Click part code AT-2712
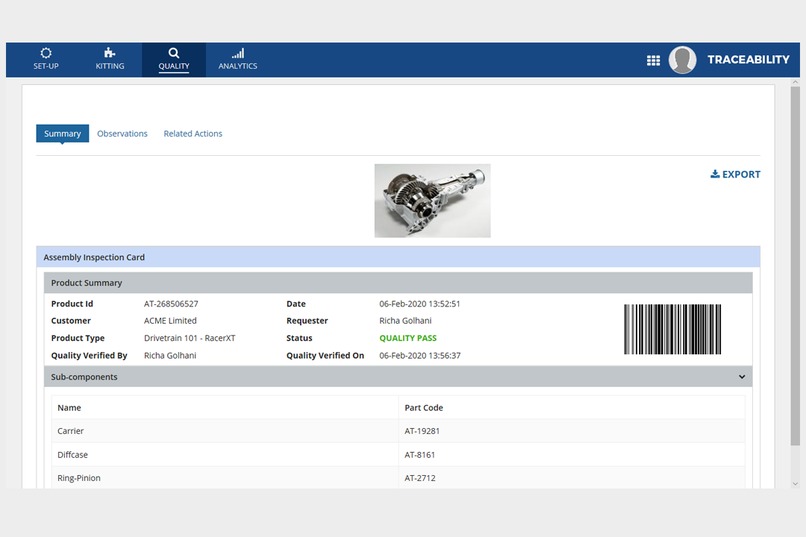The height and width of the screenshot is (537, 806). (420, 478)
